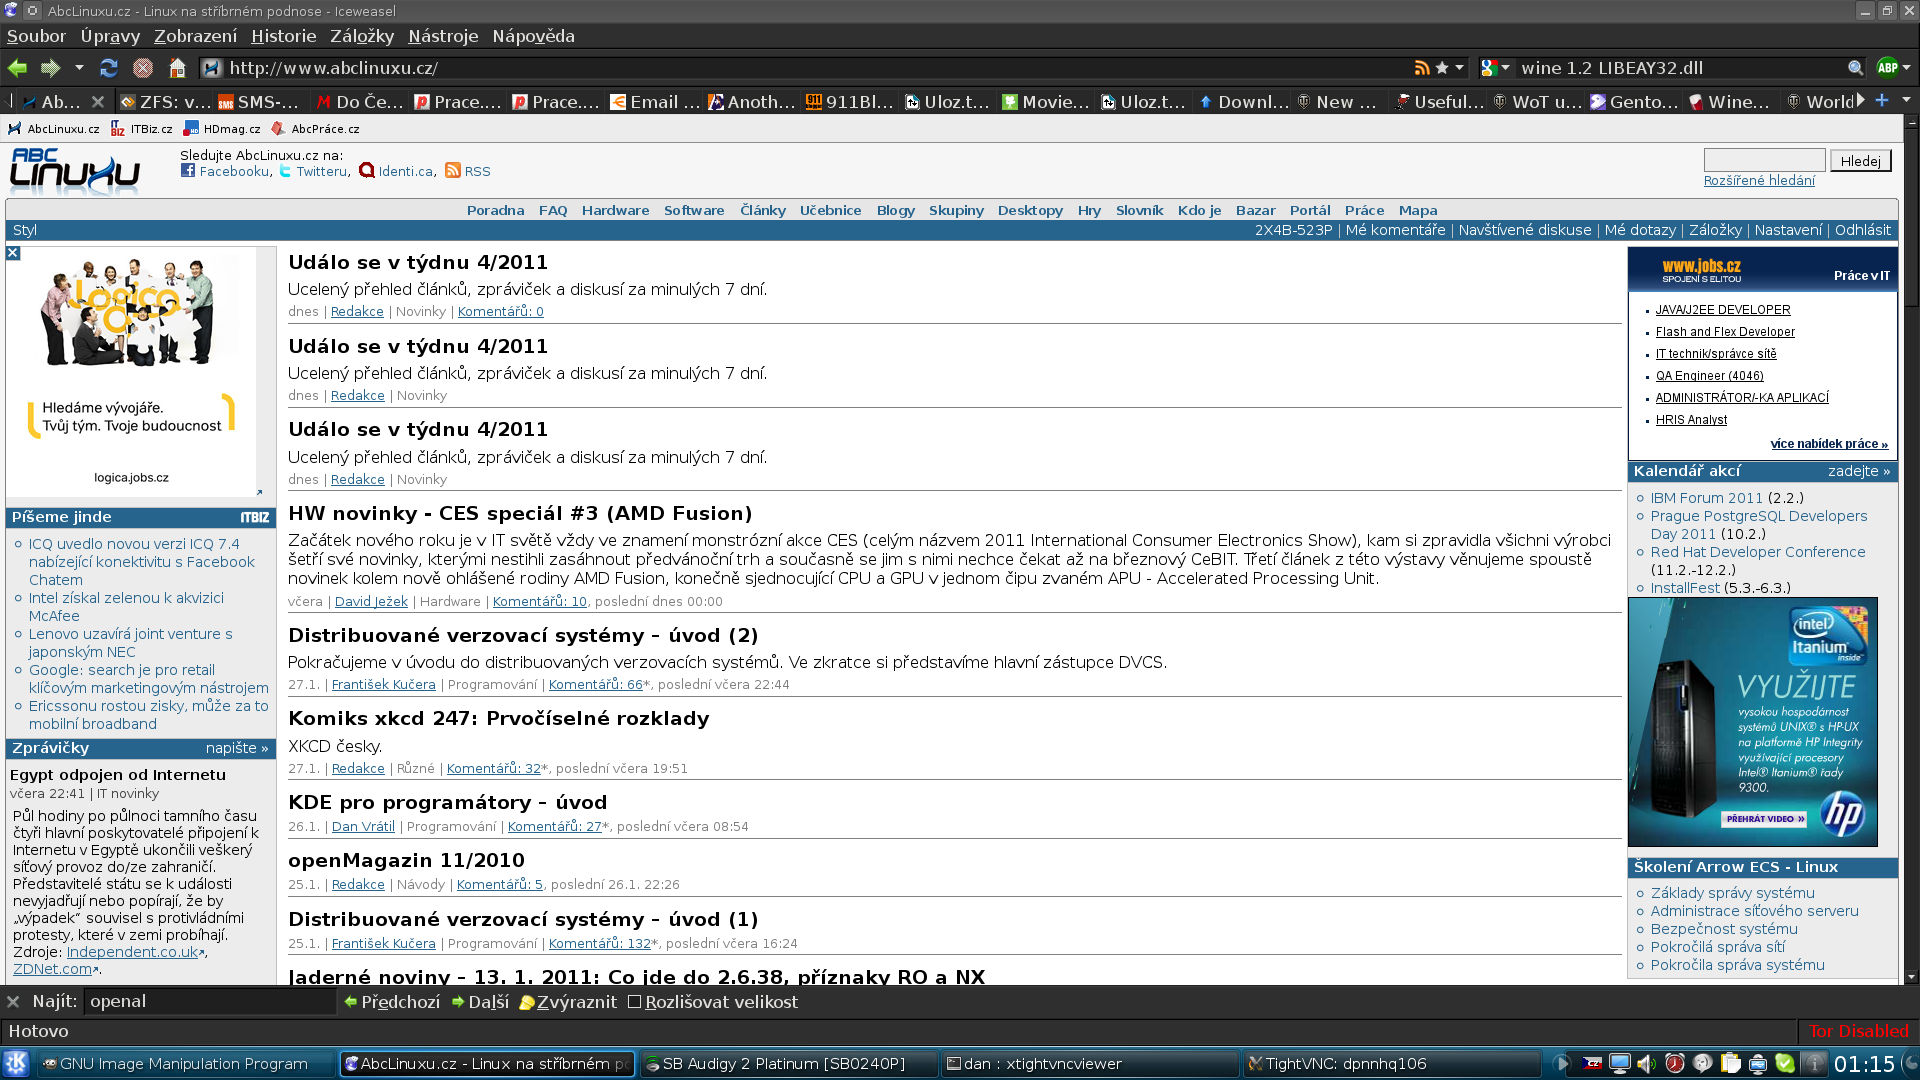The image size is (1920, 1080).
Task: Click the page vertical scrollbar track
Action: coord(1911,600)
